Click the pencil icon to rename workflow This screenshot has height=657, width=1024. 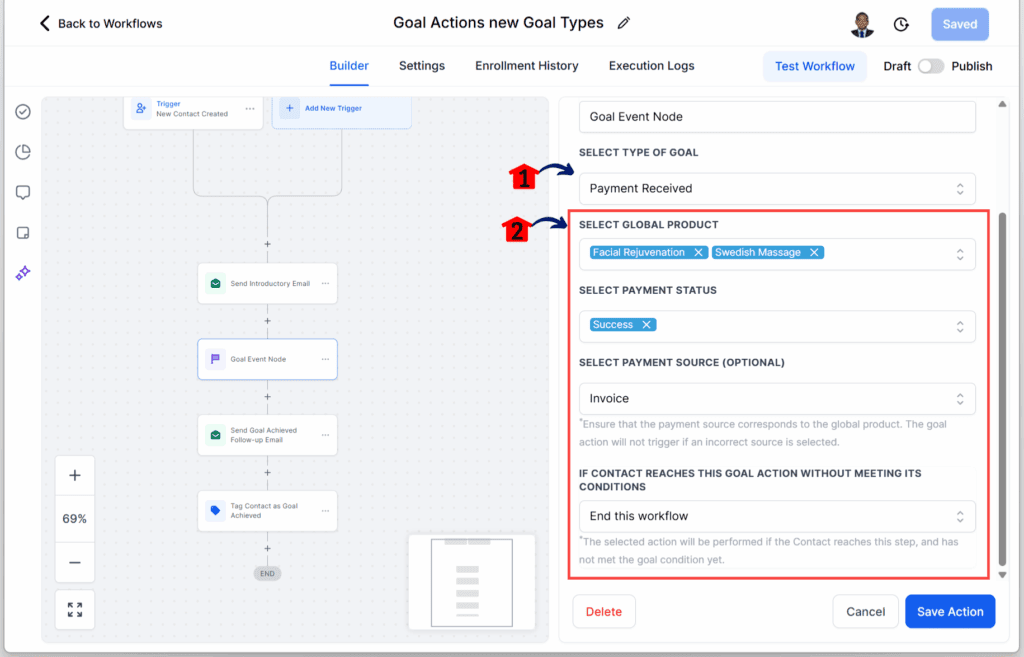pos(624,23)
